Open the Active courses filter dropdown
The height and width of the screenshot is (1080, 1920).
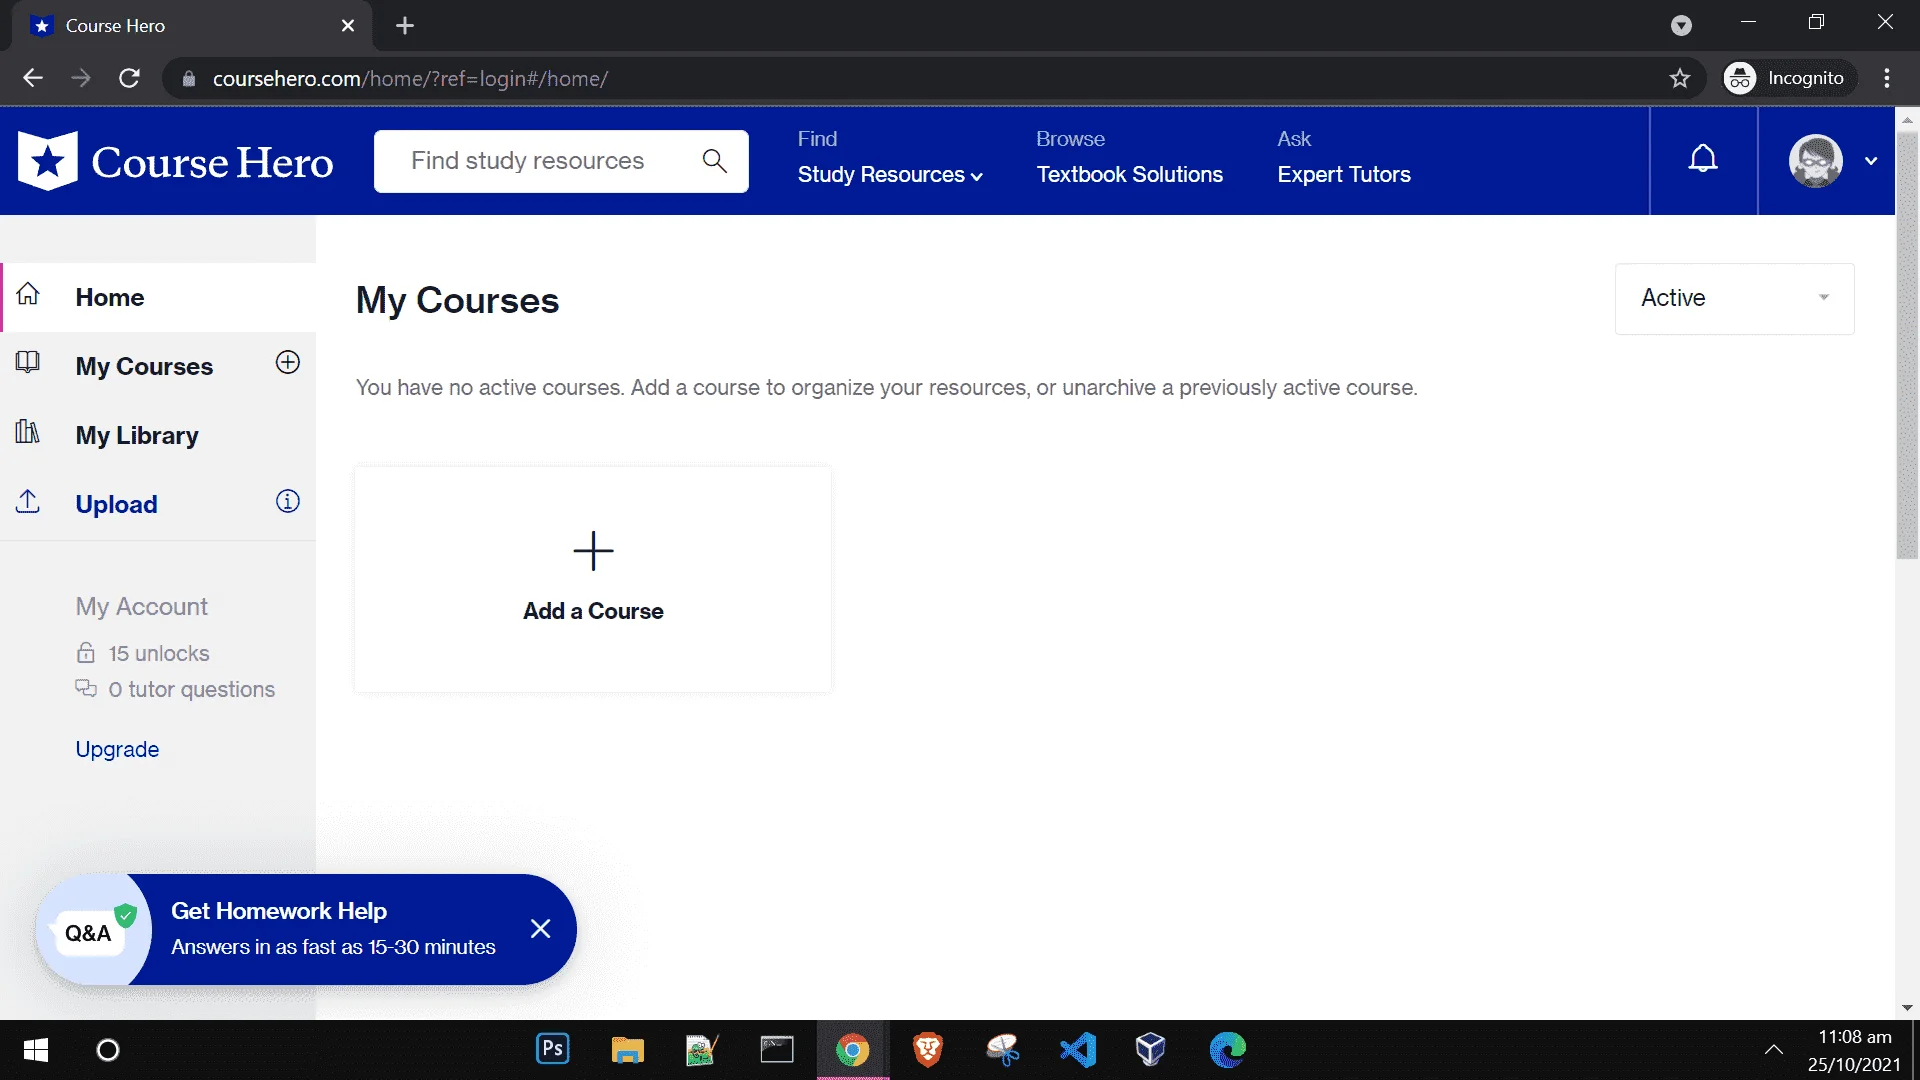(x=1735, y=298)
